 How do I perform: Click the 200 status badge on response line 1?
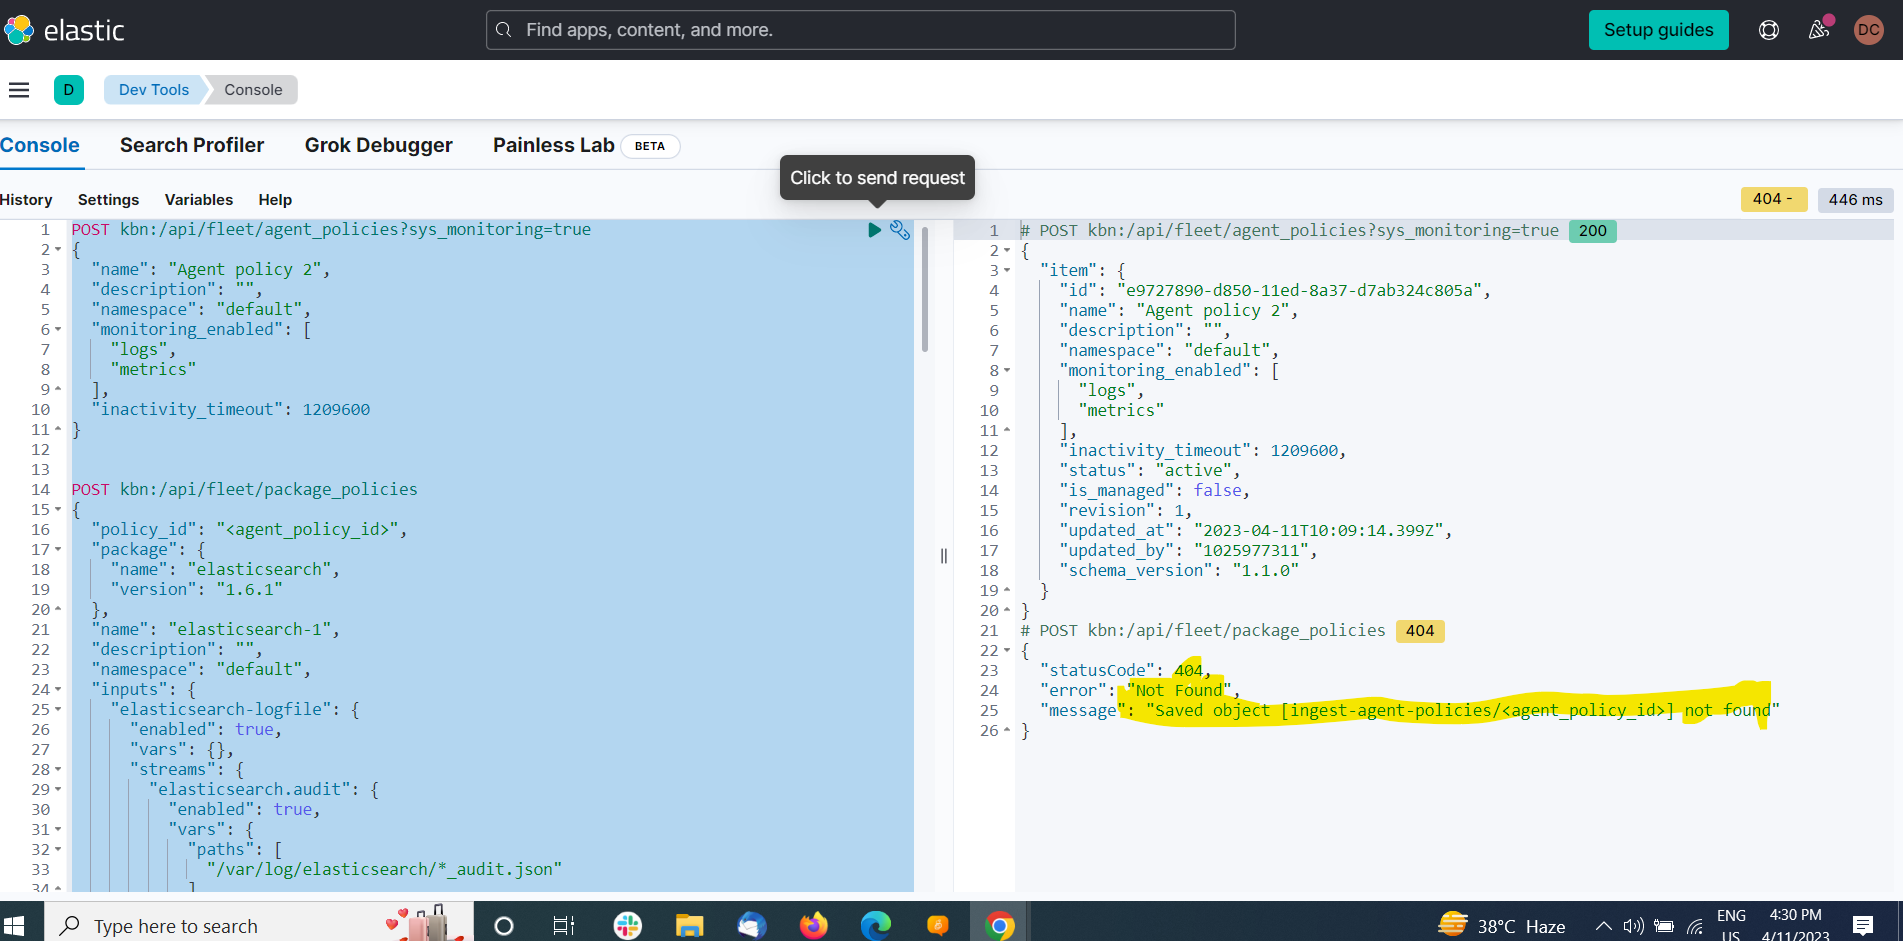(1592, 231)
